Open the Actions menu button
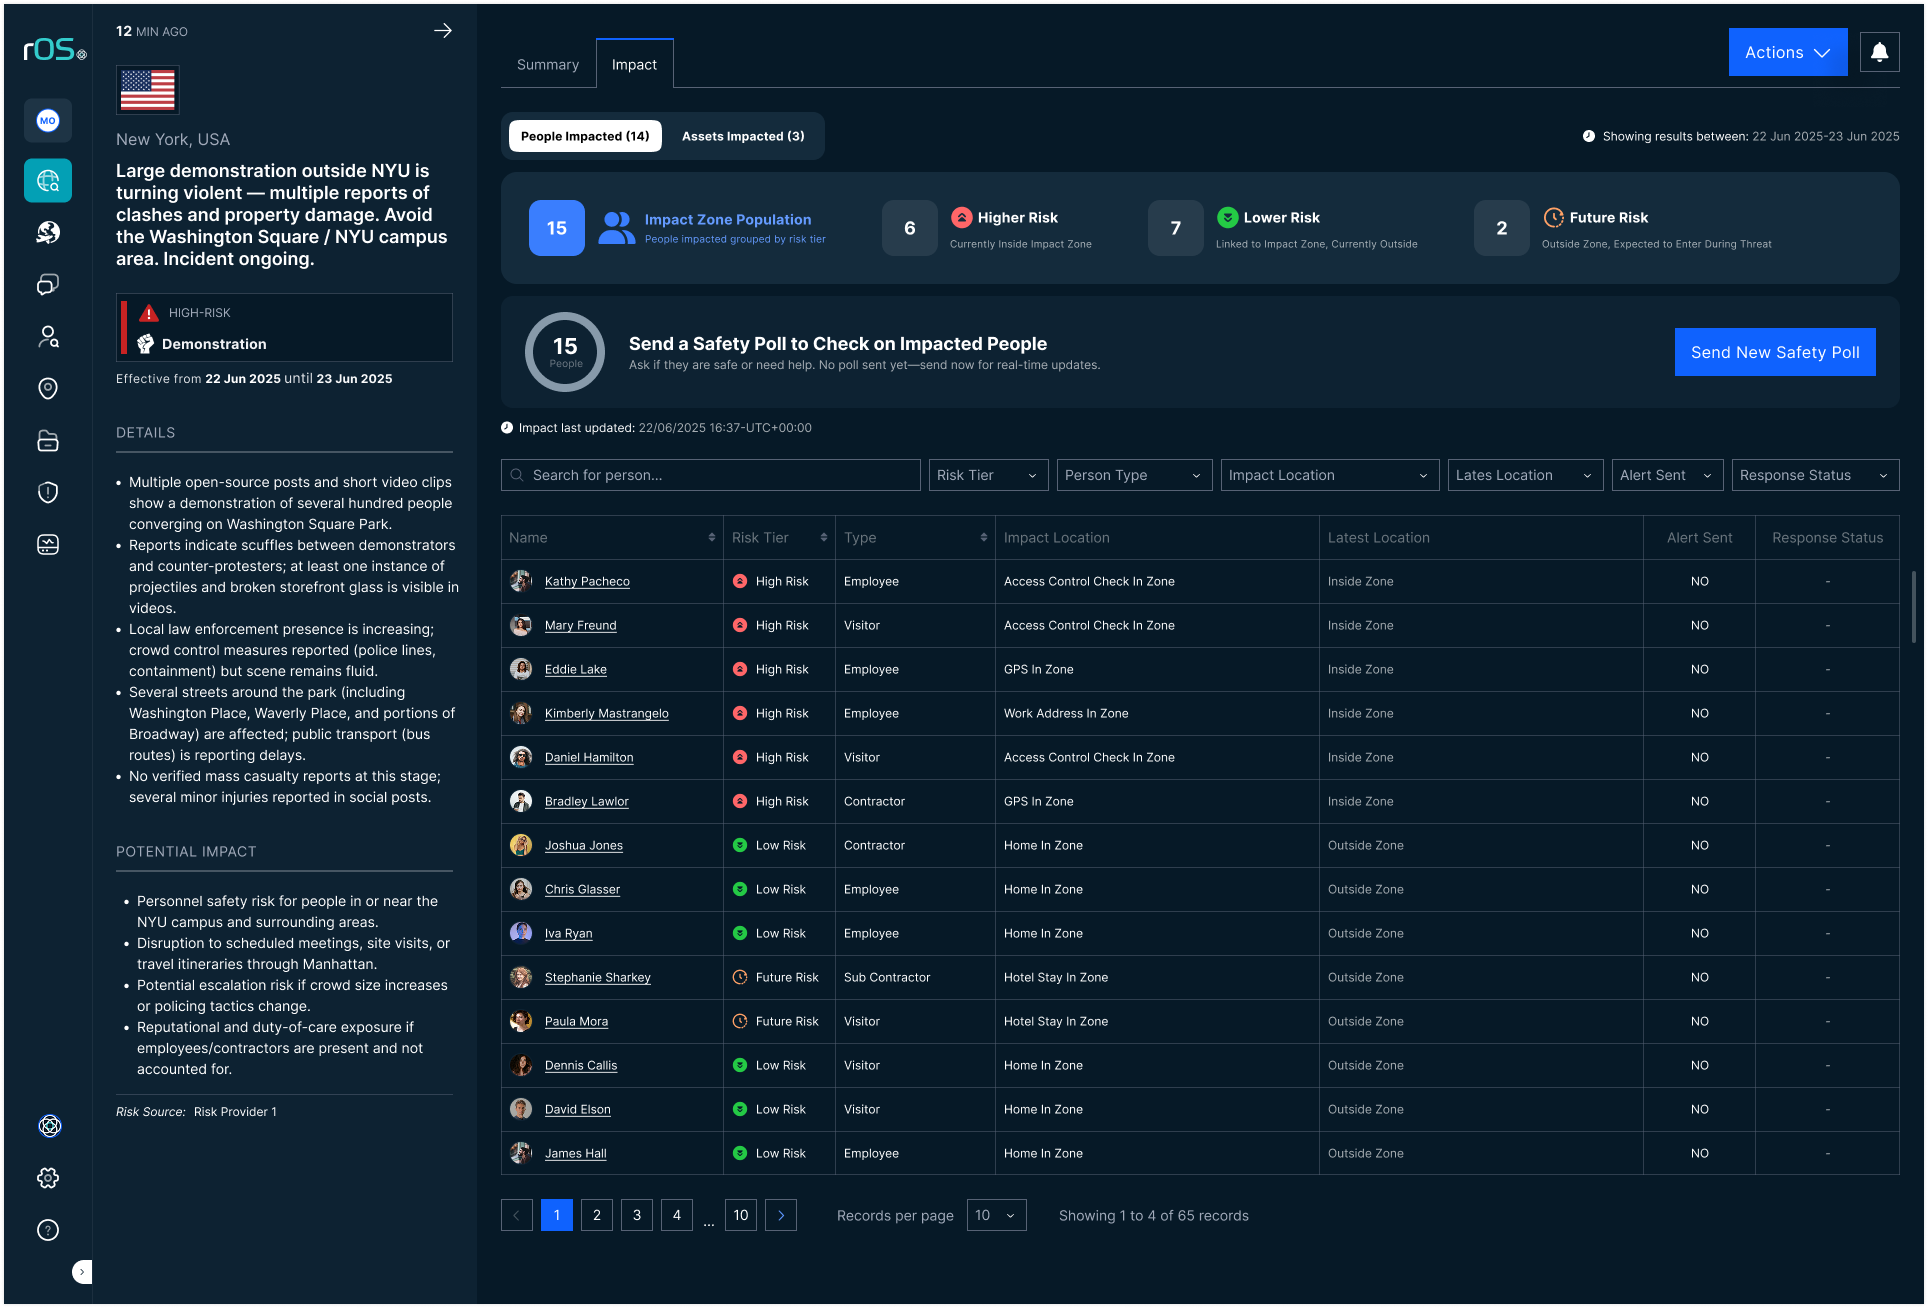The height and width of the screenshot is (1308, 1928). tap(1787, 52)
